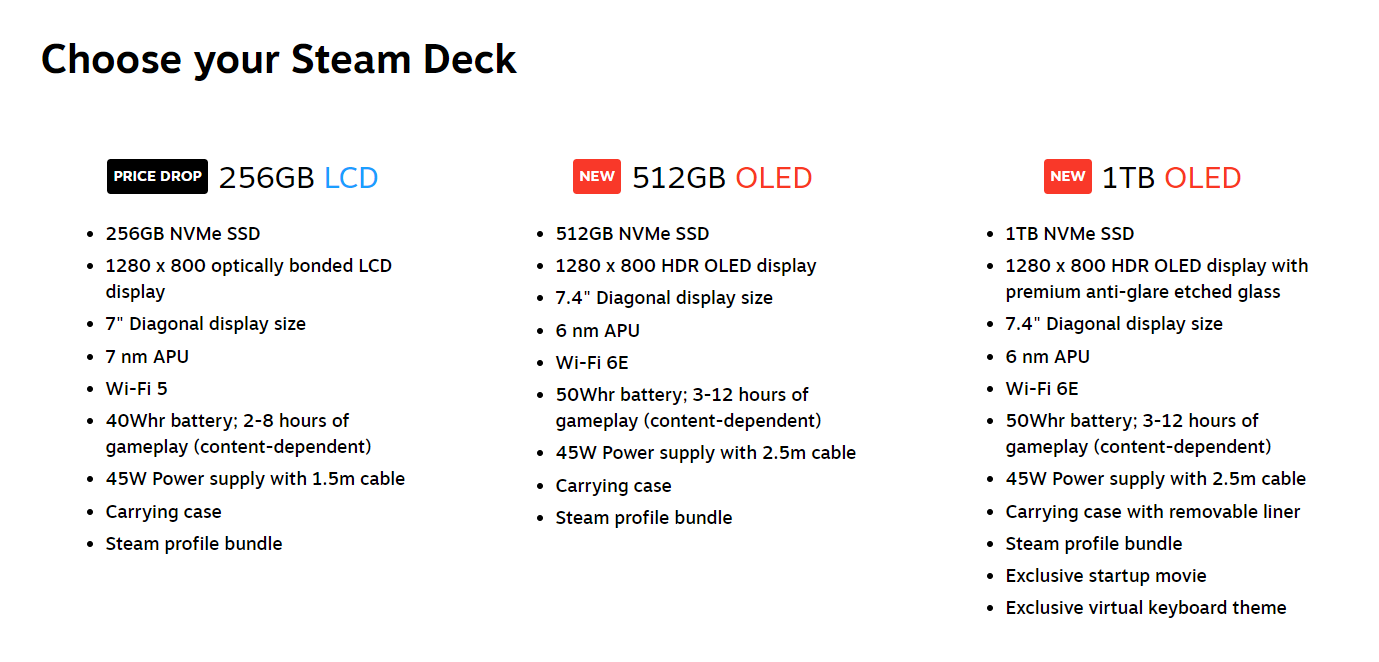Click Carrying case with removable liner
1379x662 pixels.
pos(1153,512)
